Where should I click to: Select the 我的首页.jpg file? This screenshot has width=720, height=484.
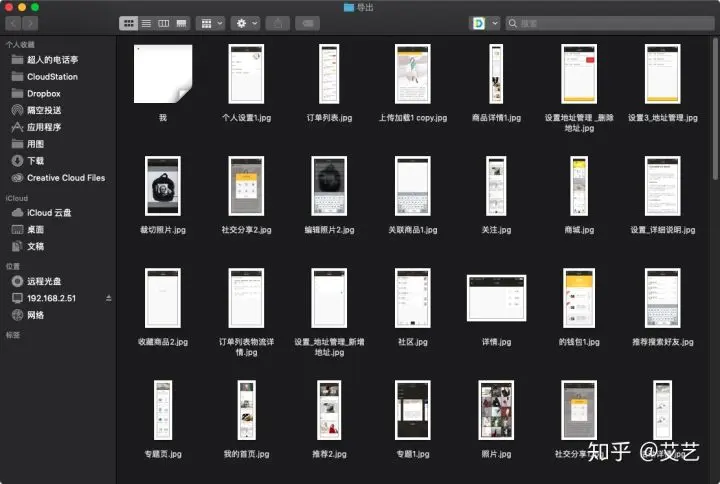coord(246,410)
